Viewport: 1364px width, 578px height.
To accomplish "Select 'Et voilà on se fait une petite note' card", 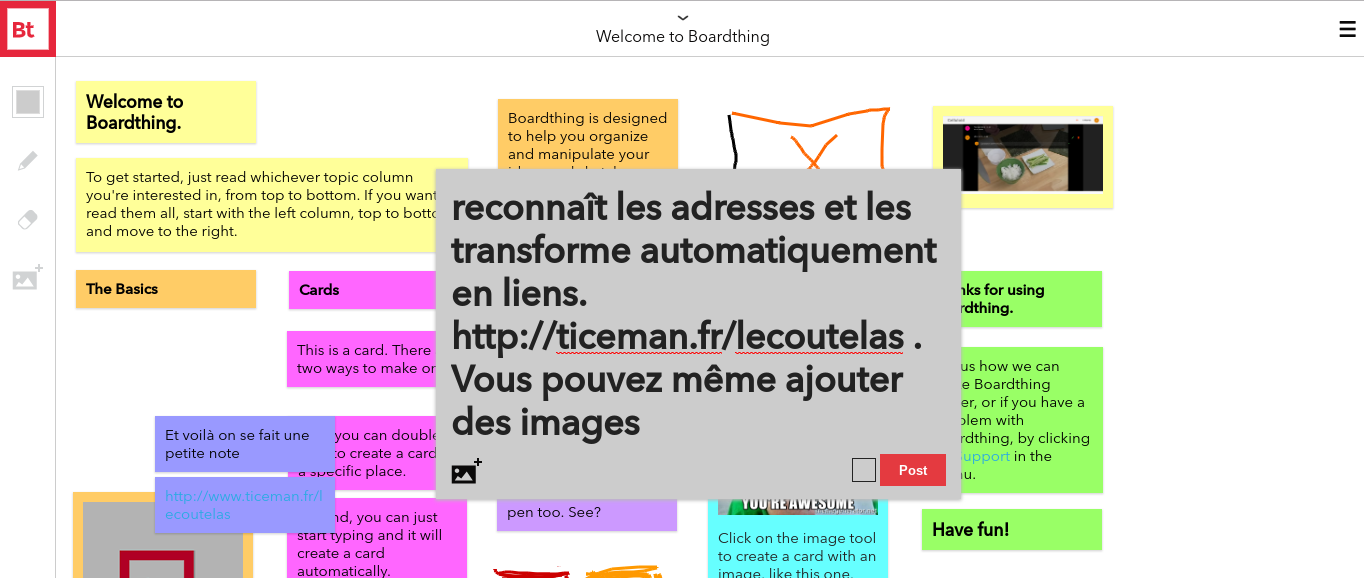I will pos(245,444).
